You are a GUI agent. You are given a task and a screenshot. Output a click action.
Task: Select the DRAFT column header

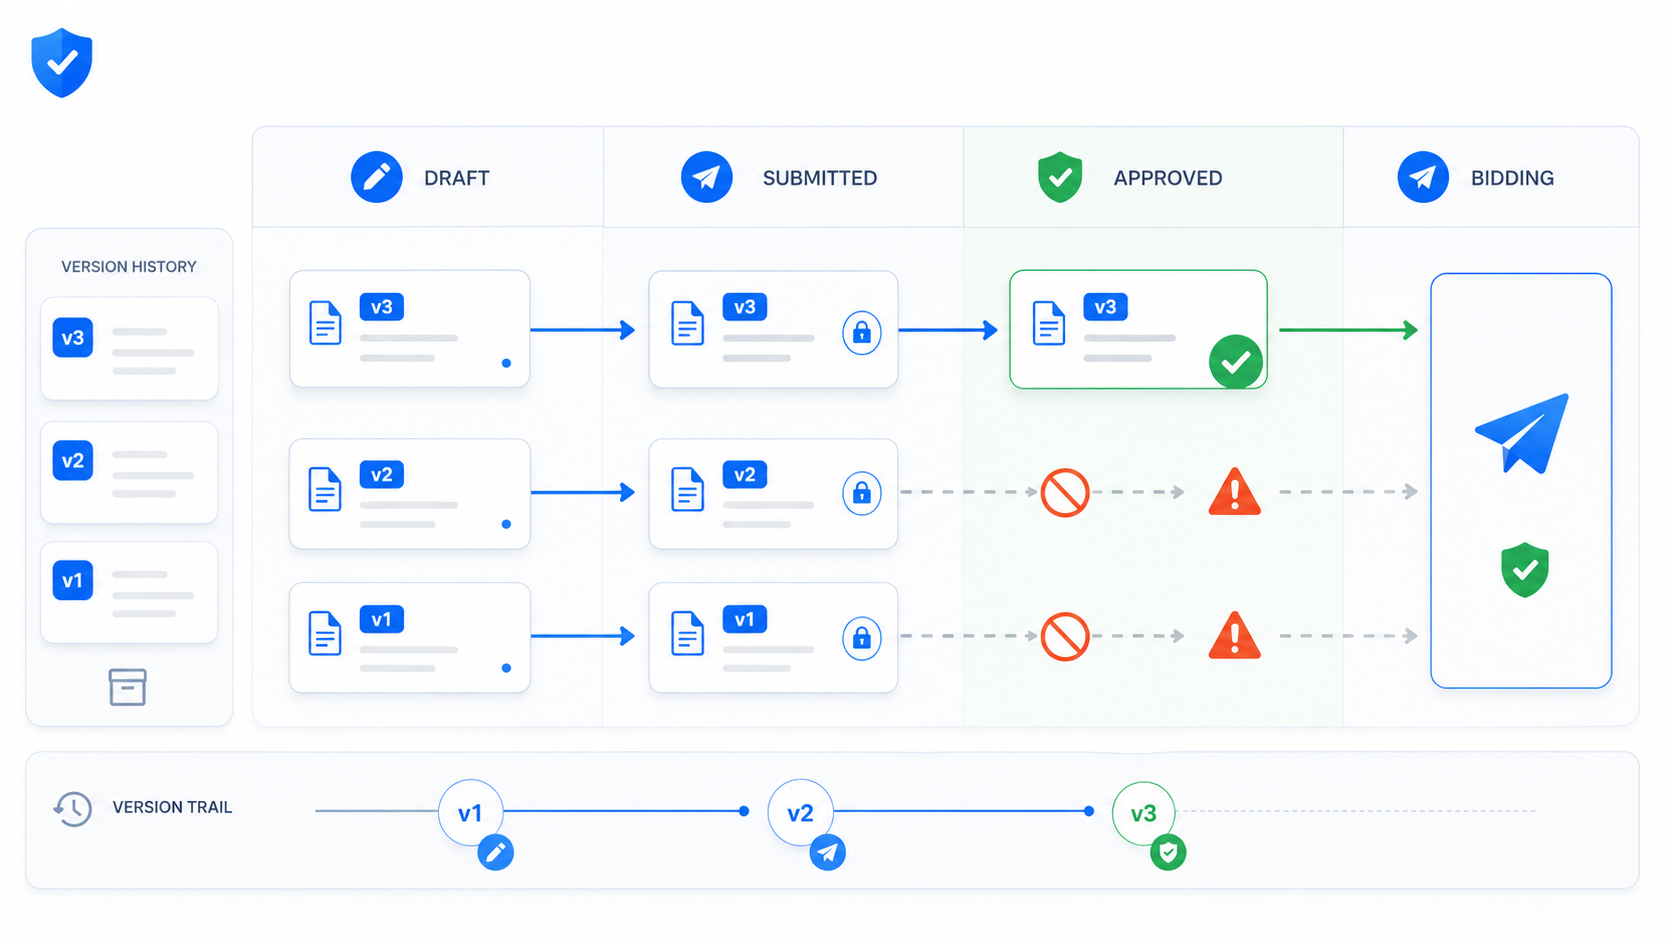tap(428, 177)
